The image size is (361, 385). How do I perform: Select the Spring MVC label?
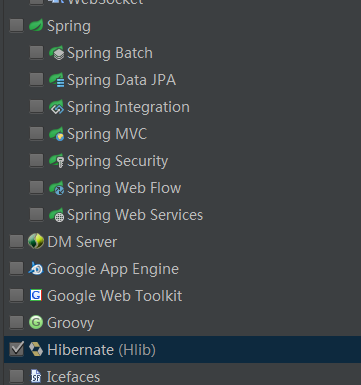click(x=107, y=134)
